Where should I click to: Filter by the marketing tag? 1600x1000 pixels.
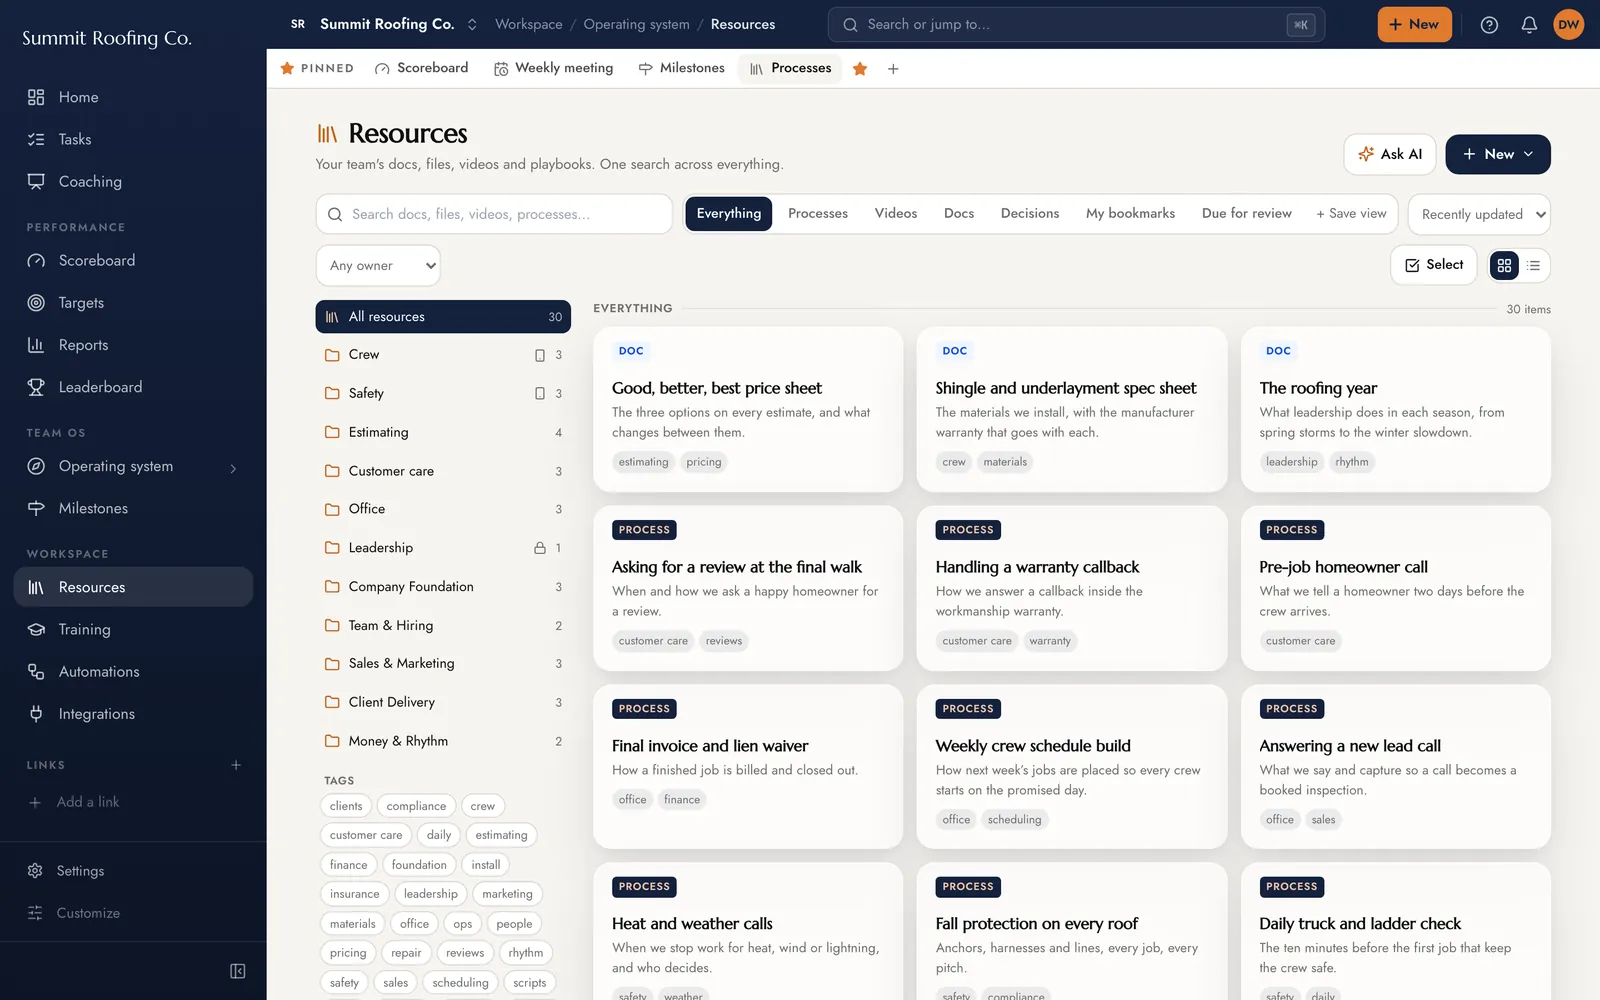point(507,894)
